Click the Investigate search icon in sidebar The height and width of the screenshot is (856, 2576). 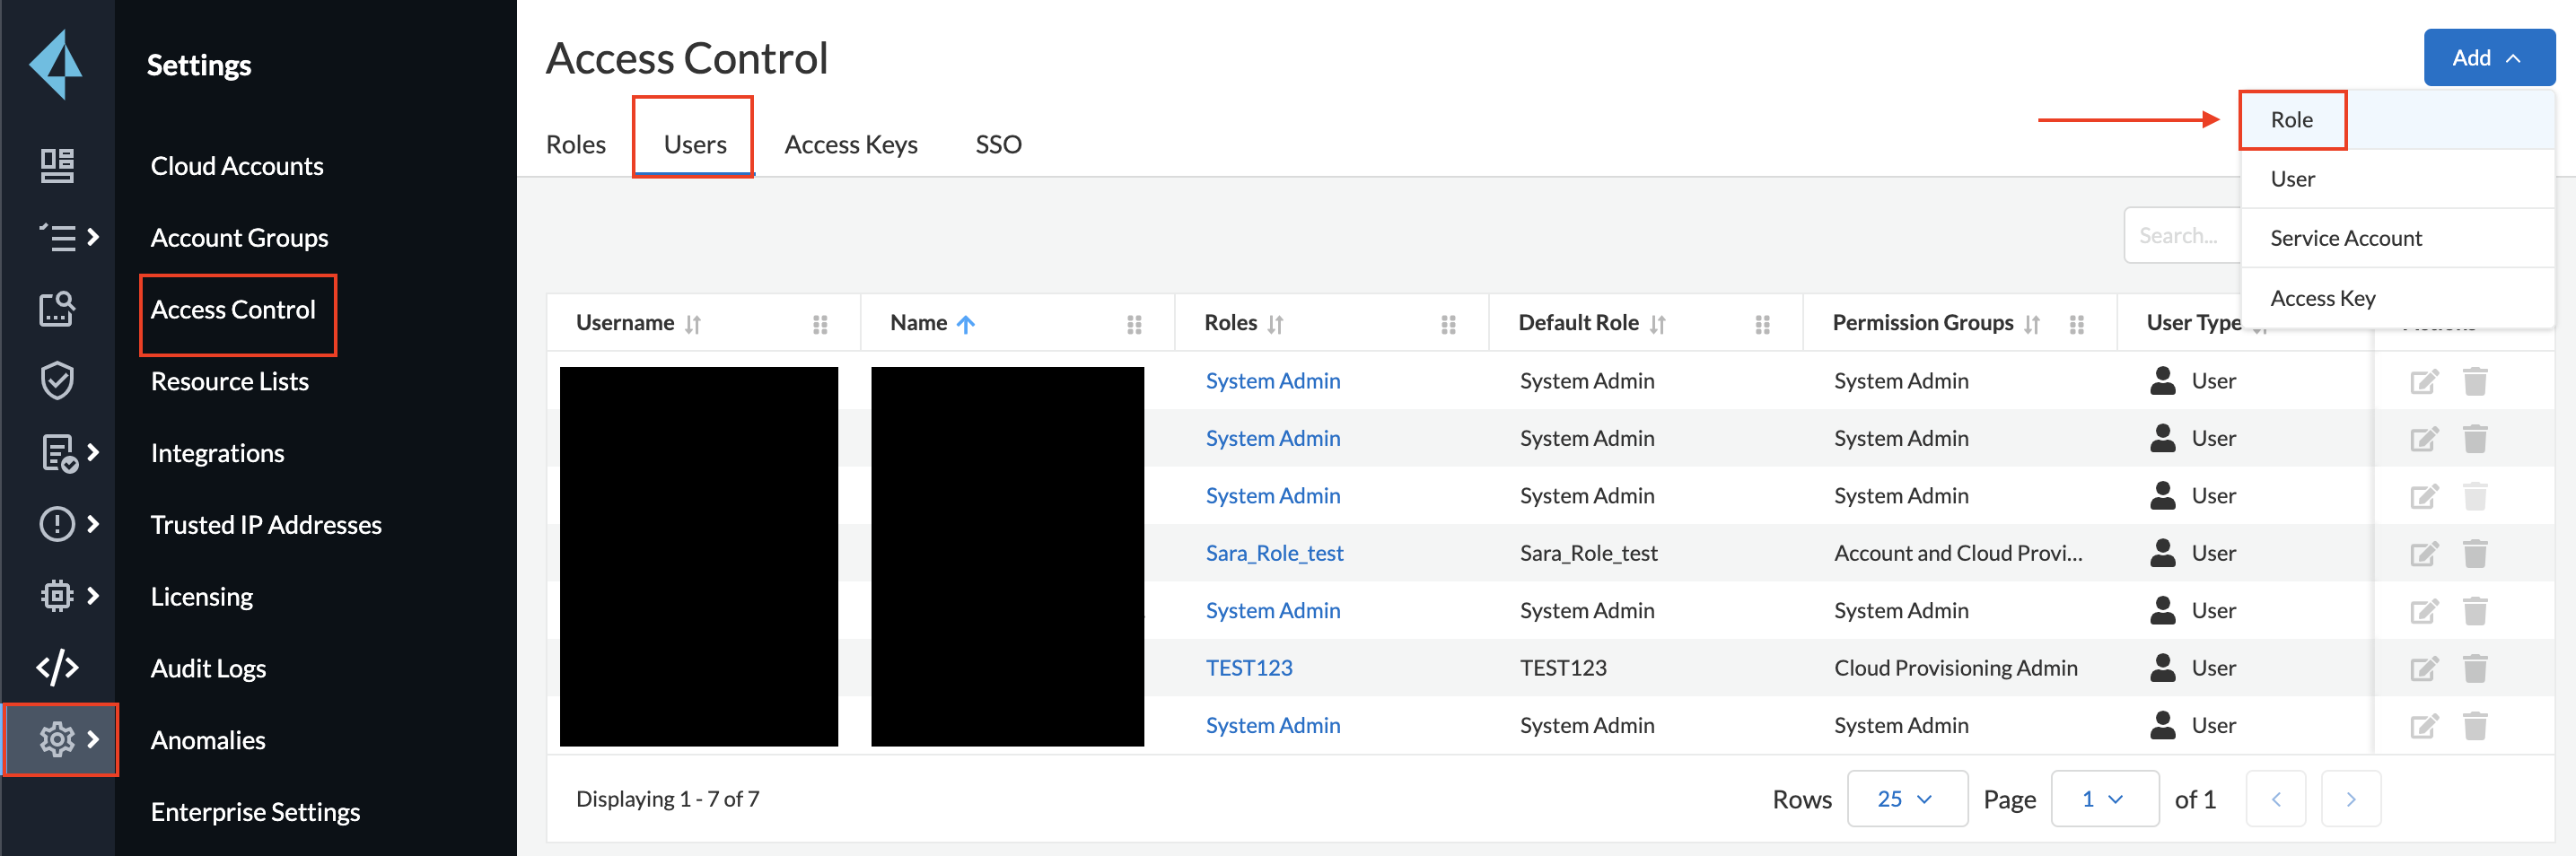coord(57,309)
